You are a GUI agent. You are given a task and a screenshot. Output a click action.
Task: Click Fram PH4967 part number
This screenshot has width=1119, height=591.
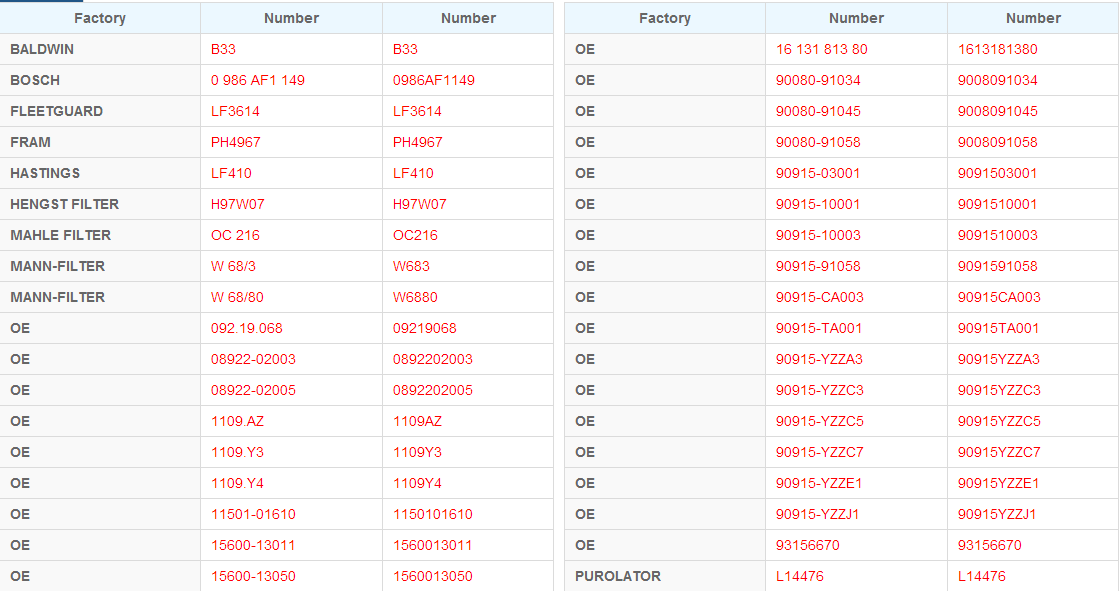(236, 142)
